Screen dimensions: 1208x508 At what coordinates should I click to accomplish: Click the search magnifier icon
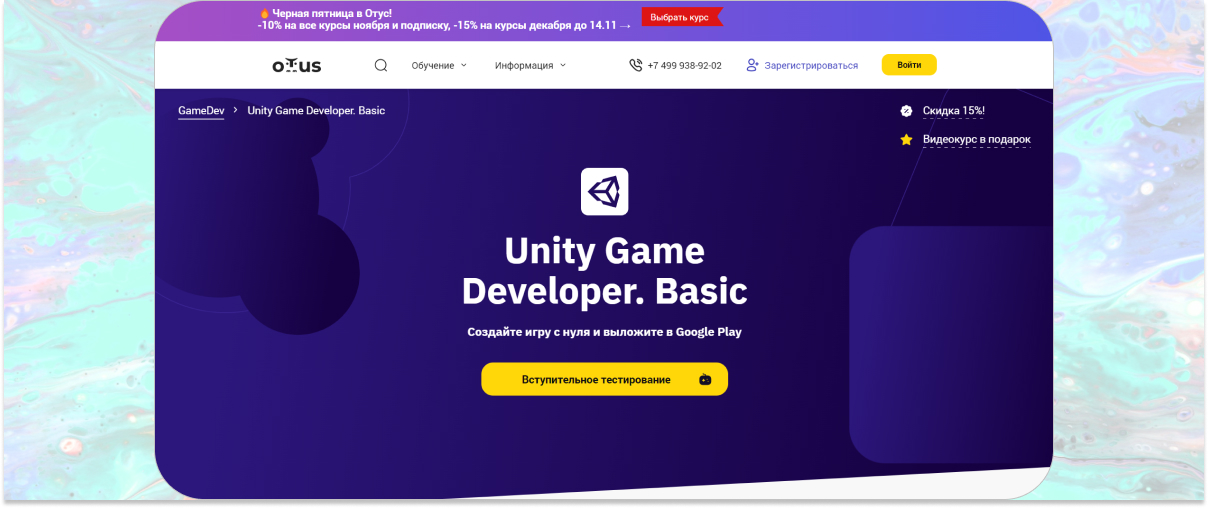point(381,66)
